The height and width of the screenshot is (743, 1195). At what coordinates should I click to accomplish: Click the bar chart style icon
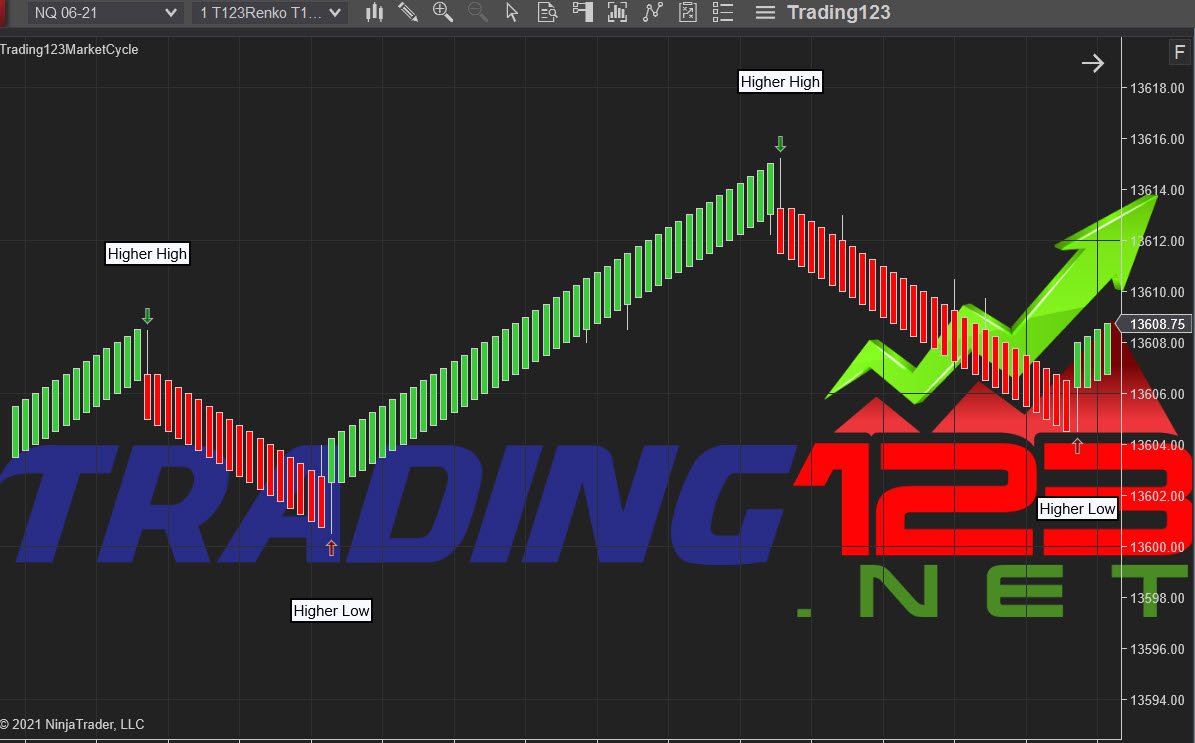pyautogui.click(x=373, y=12)
